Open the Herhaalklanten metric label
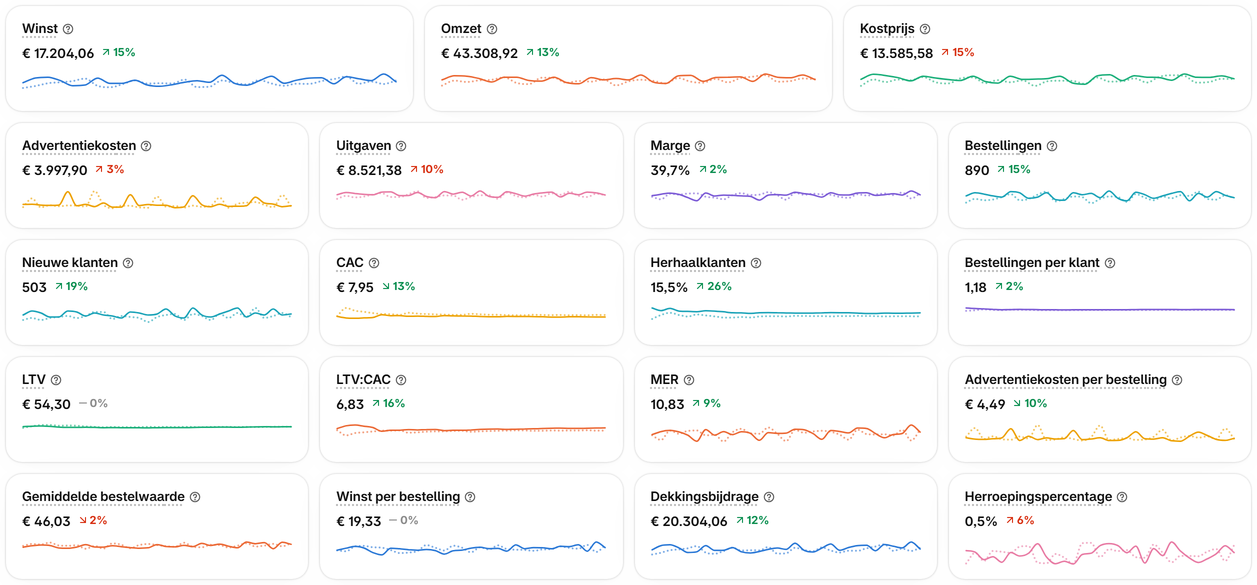 [698, 263]
